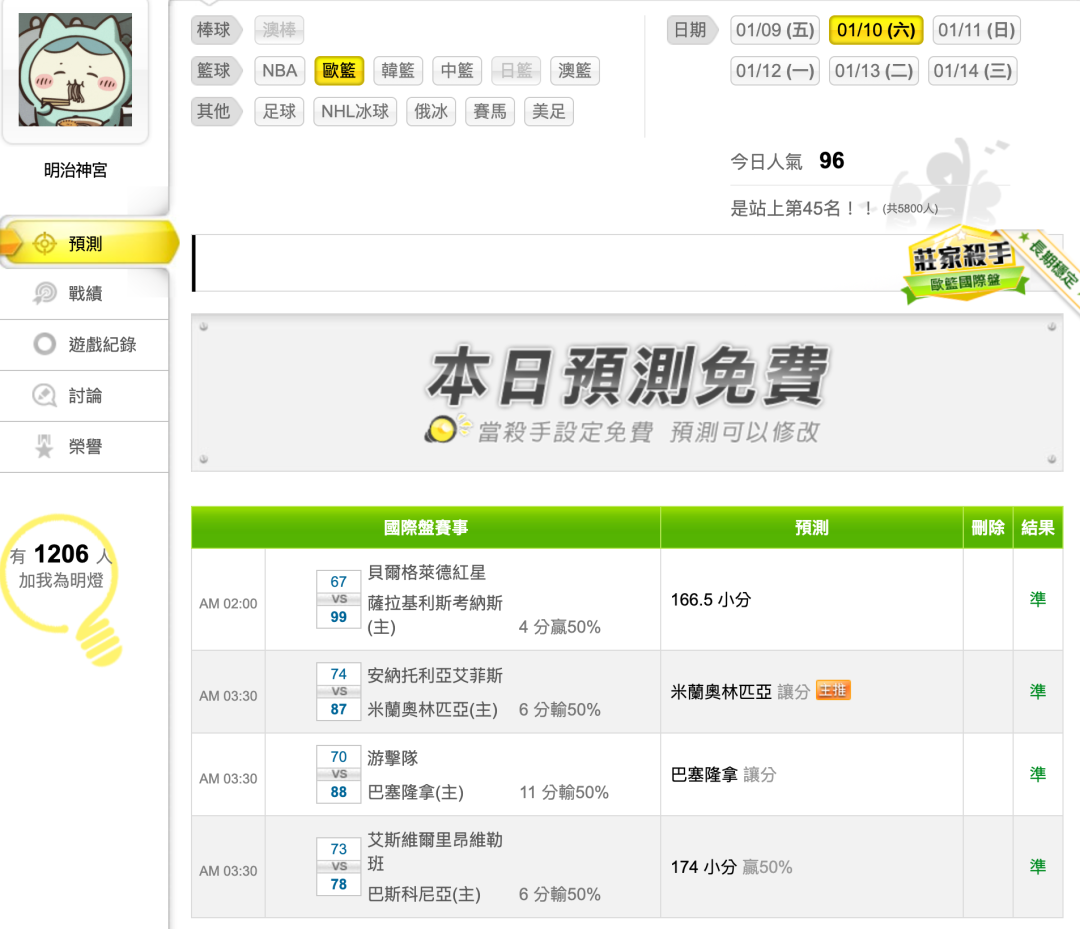Click team name 安納托利亞艾菲斯
1080x929 pixels.
pyautogui.click(x=435, y=675)
